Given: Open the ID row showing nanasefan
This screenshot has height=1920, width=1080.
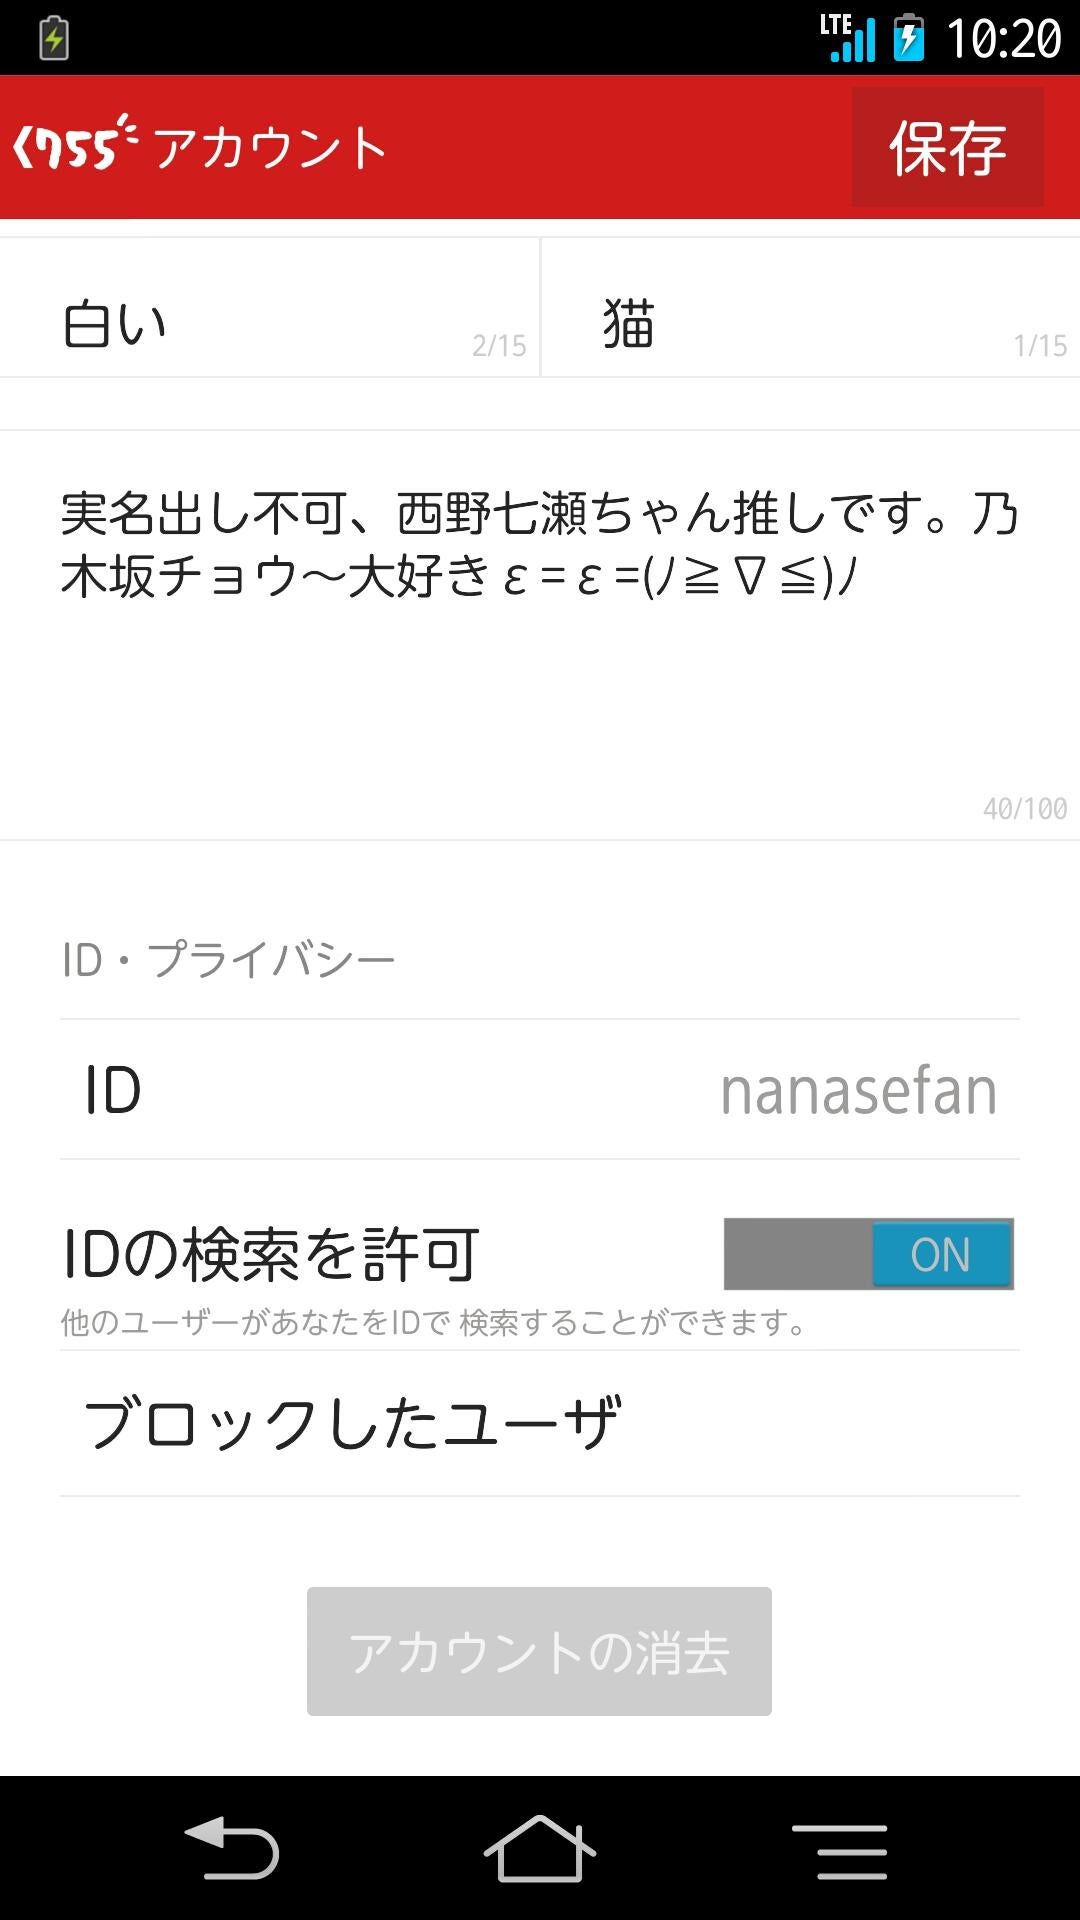Looking at the screenshot, I should (x=540, y=1090).
